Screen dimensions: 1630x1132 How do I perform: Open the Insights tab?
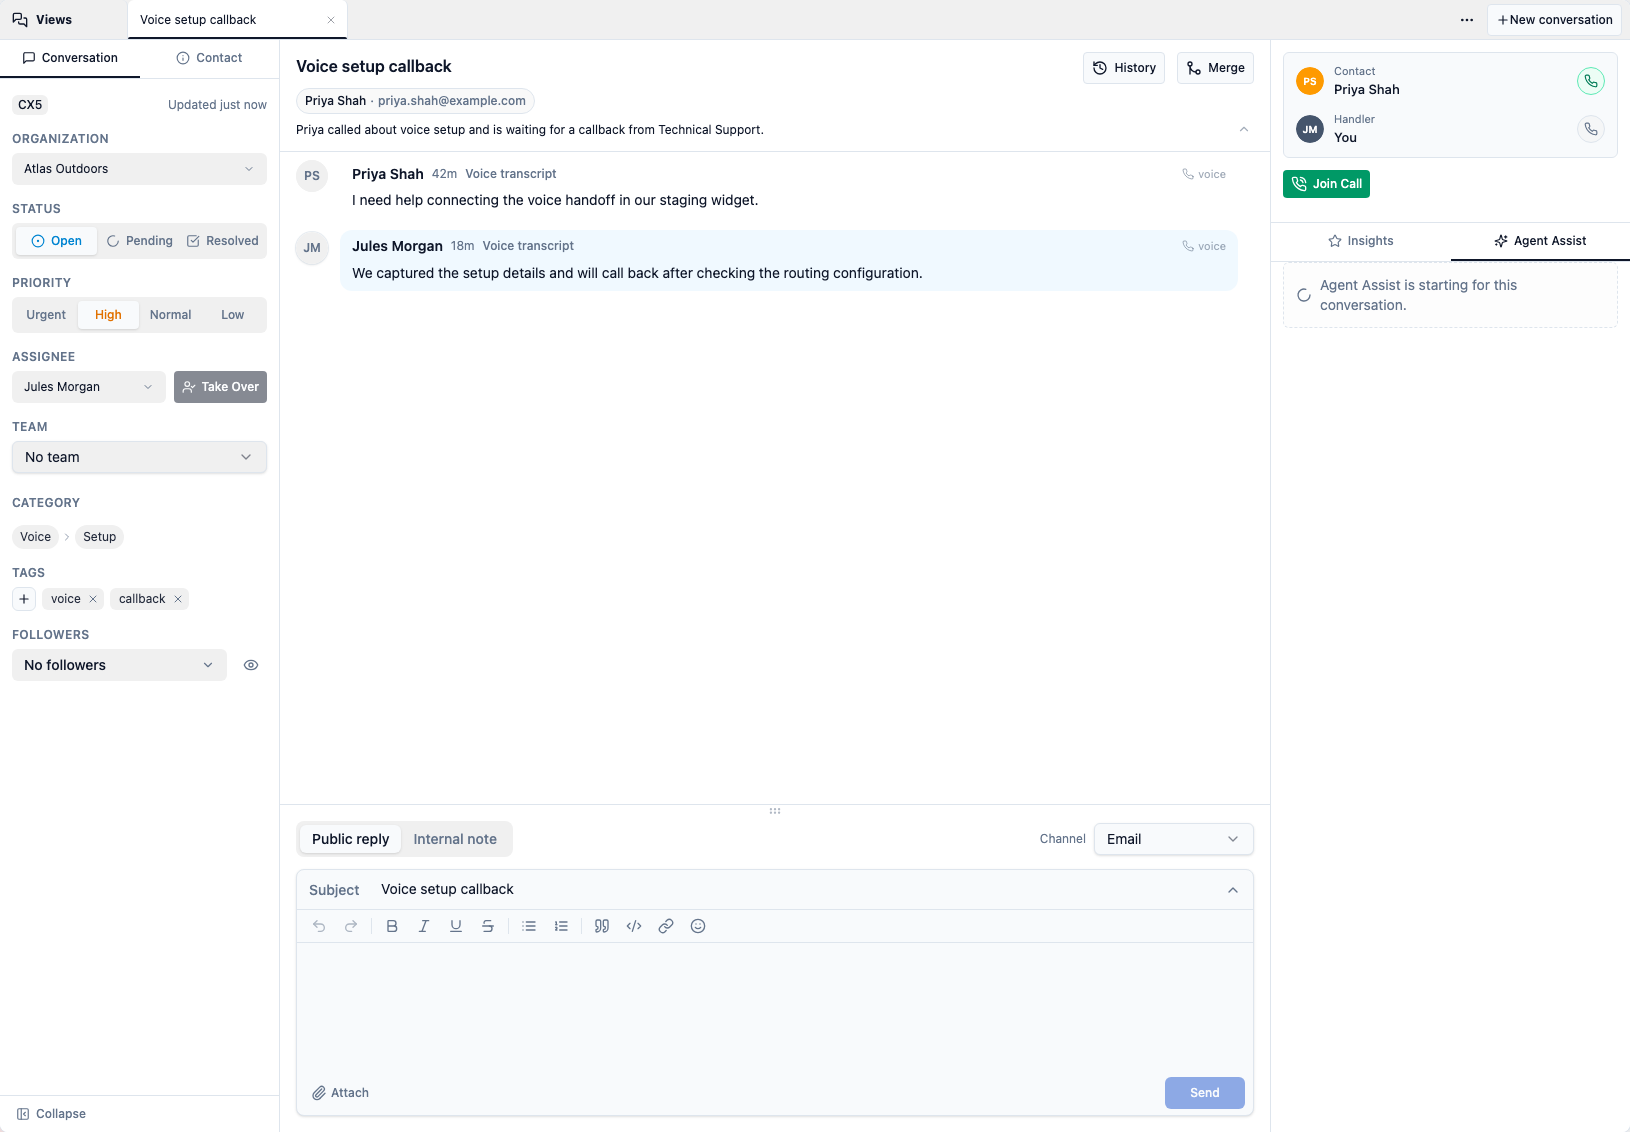[x=1360, y=241]
